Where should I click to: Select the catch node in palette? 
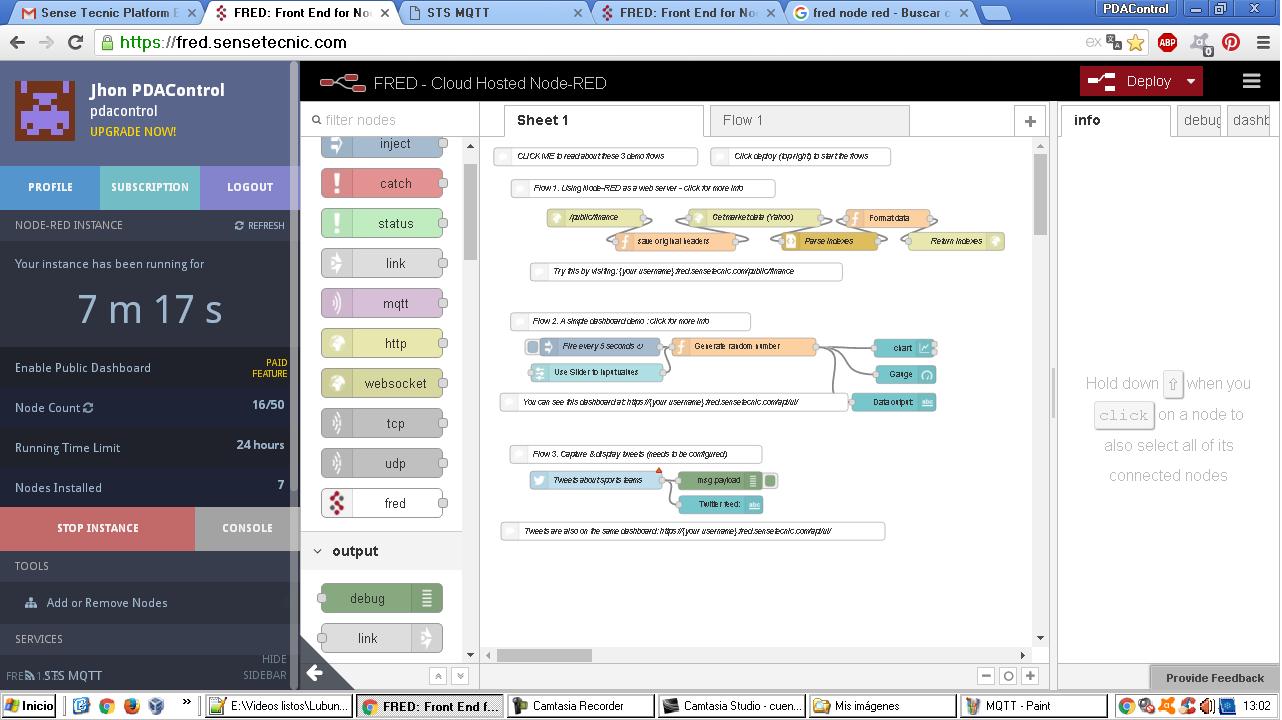(x=382, y=183)
